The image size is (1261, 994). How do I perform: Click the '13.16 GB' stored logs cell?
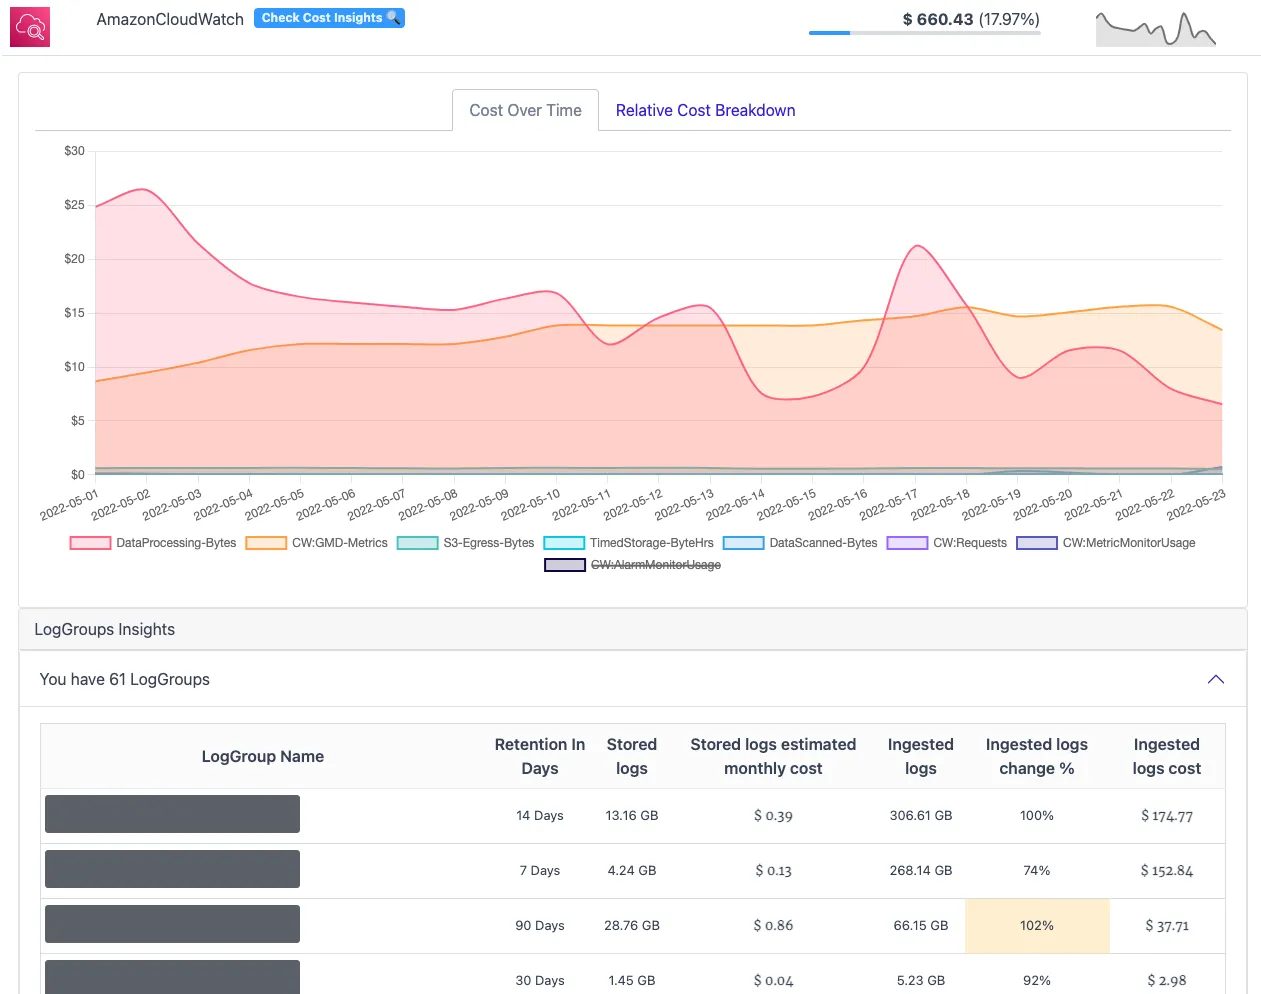(x=632, y=816)
